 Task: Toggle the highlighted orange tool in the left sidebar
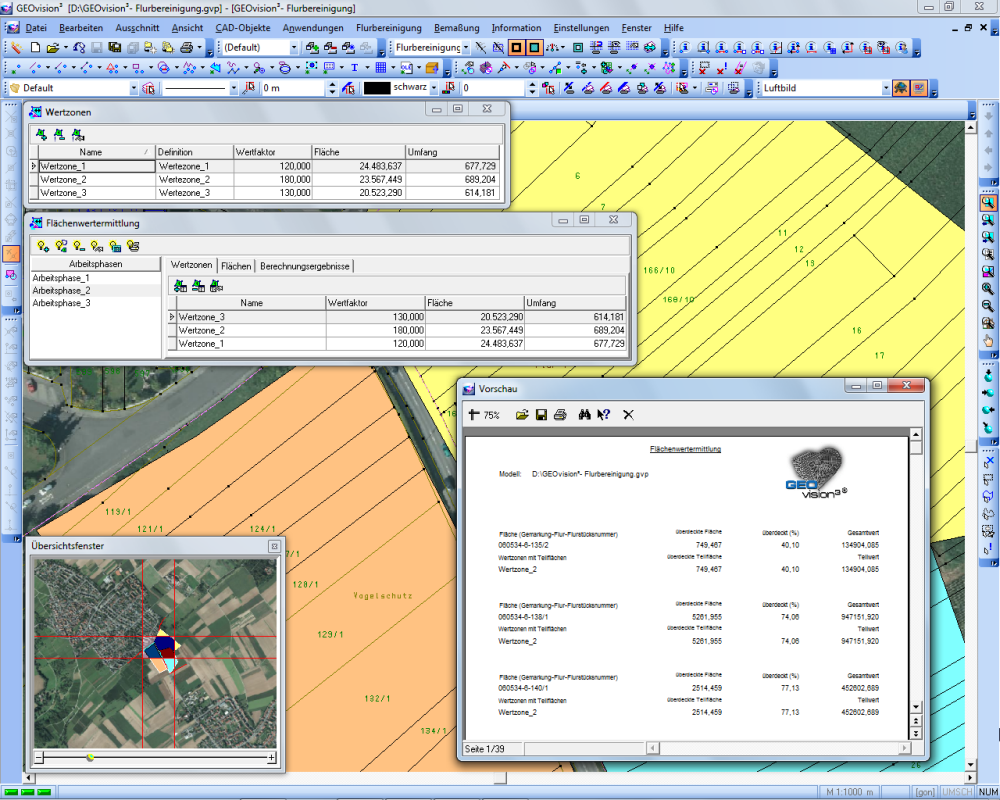click(x=11, y=253)
